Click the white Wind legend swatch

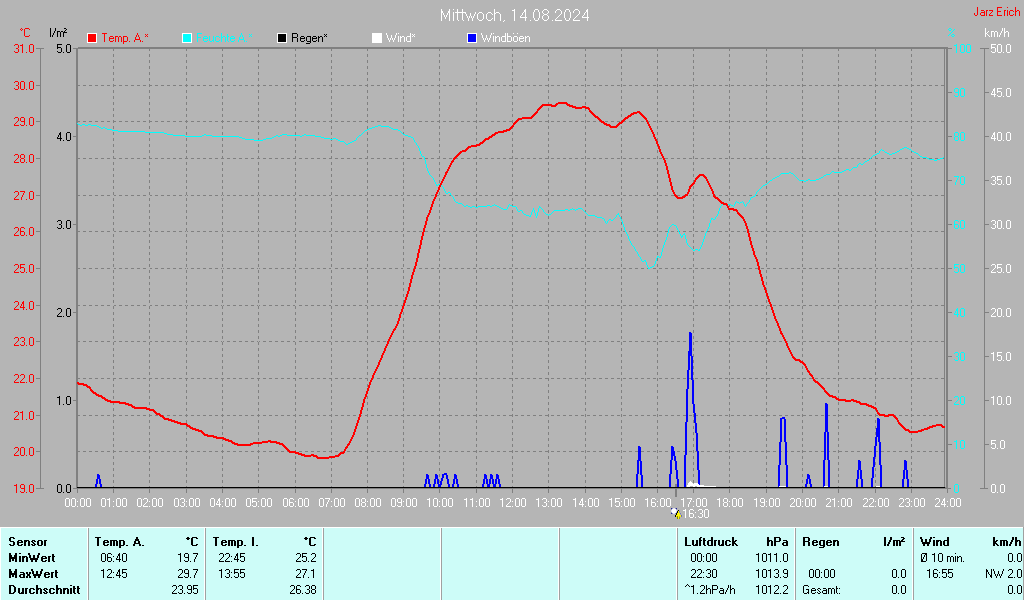377,38
